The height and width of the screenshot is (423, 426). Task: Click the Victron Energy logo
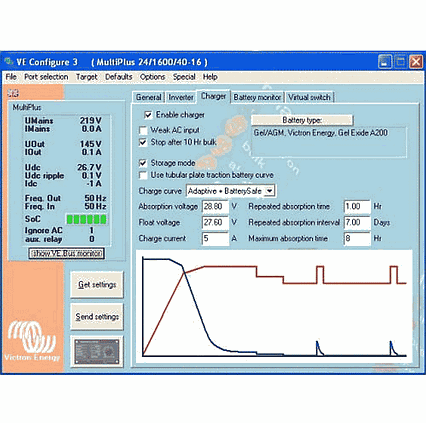click(32, 341)
